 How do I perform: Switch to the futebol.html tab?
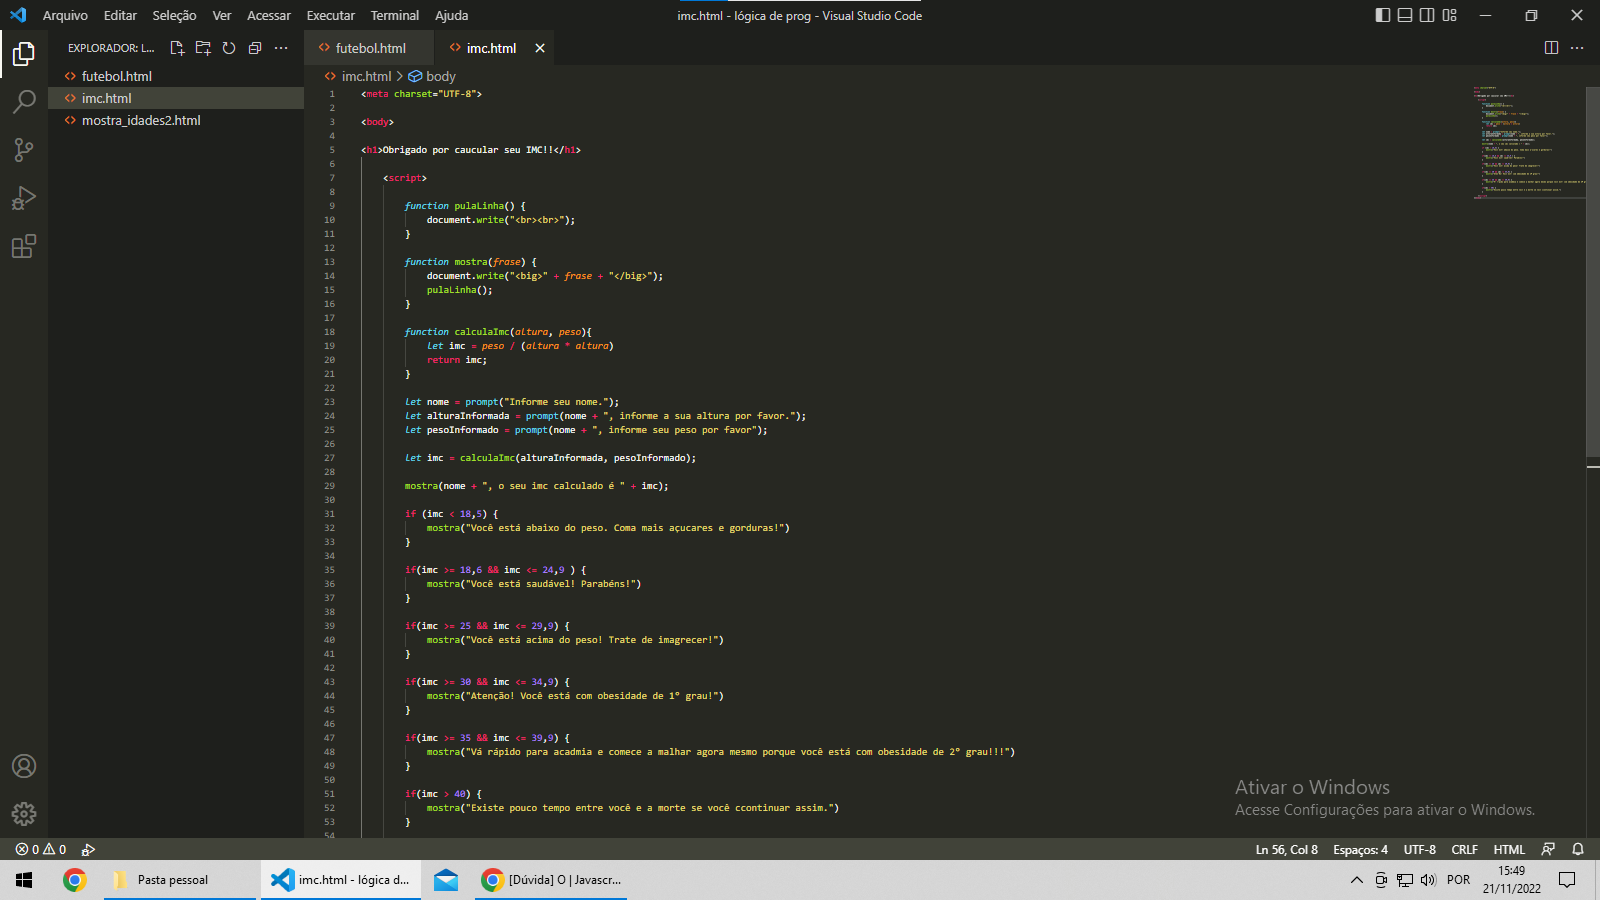369,48
